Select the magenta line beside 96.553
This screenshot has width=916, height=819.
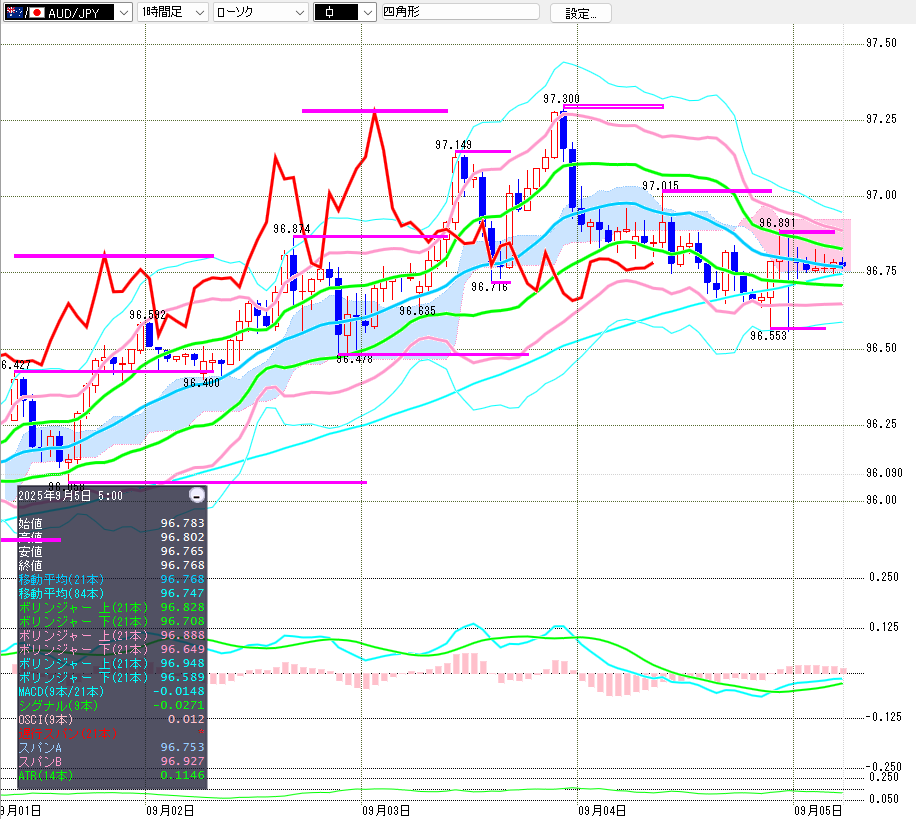tap(798, 328)
